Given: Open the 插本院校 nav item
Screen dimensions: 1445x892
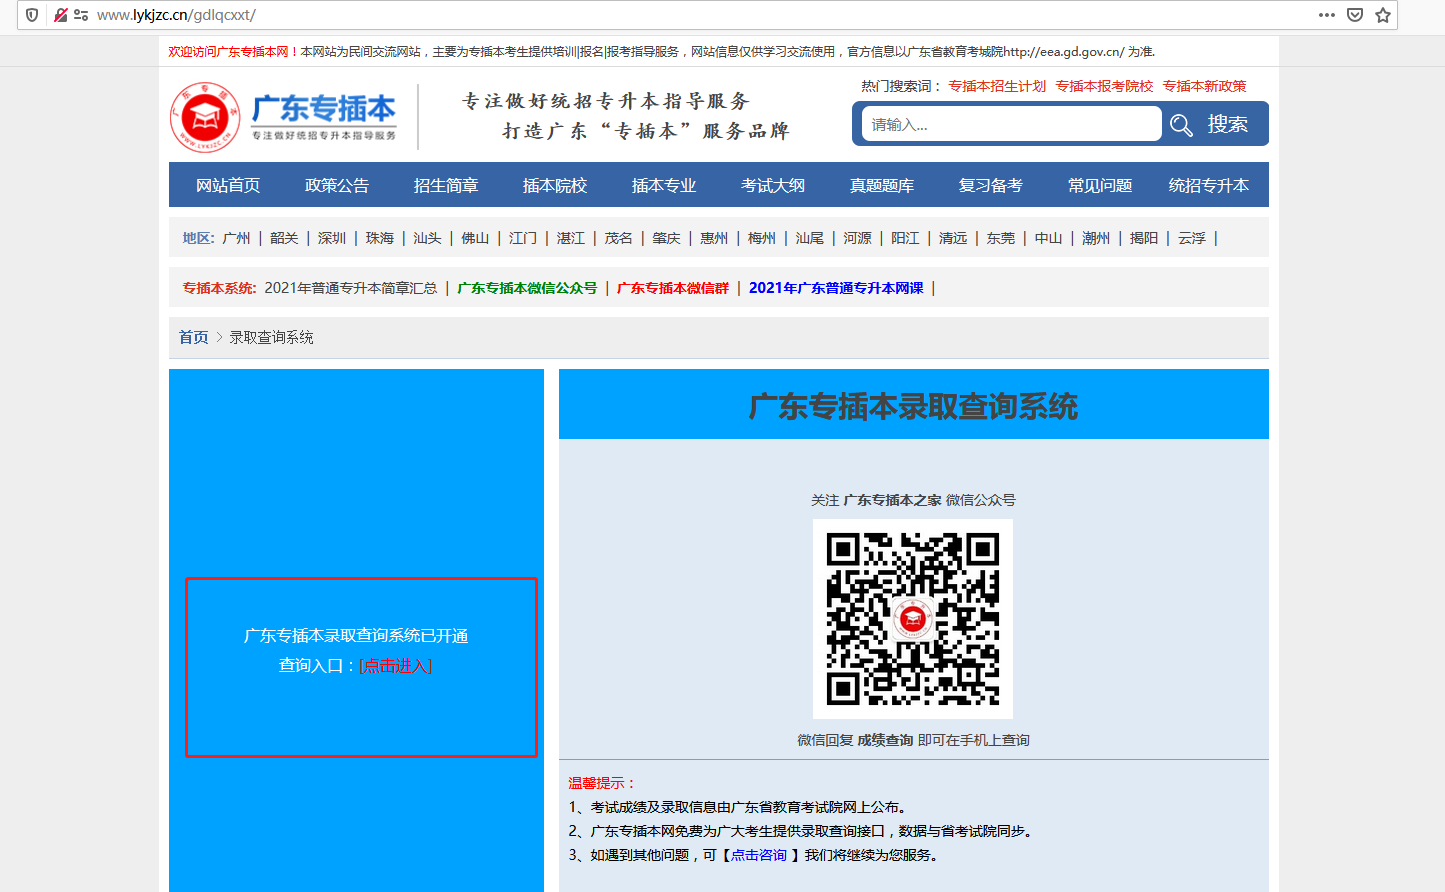Looking at the screenshot, I should (x=555, y=185).
